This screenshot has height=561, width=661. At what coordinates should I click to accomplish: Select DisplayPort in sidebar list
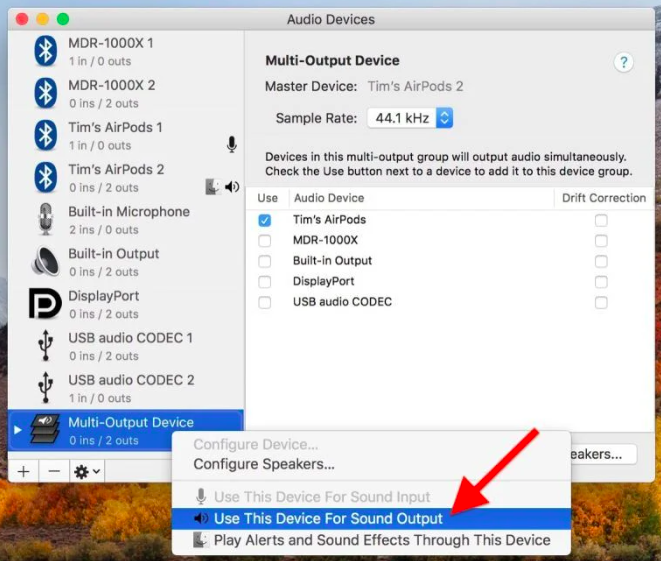[x=126, y=304]
